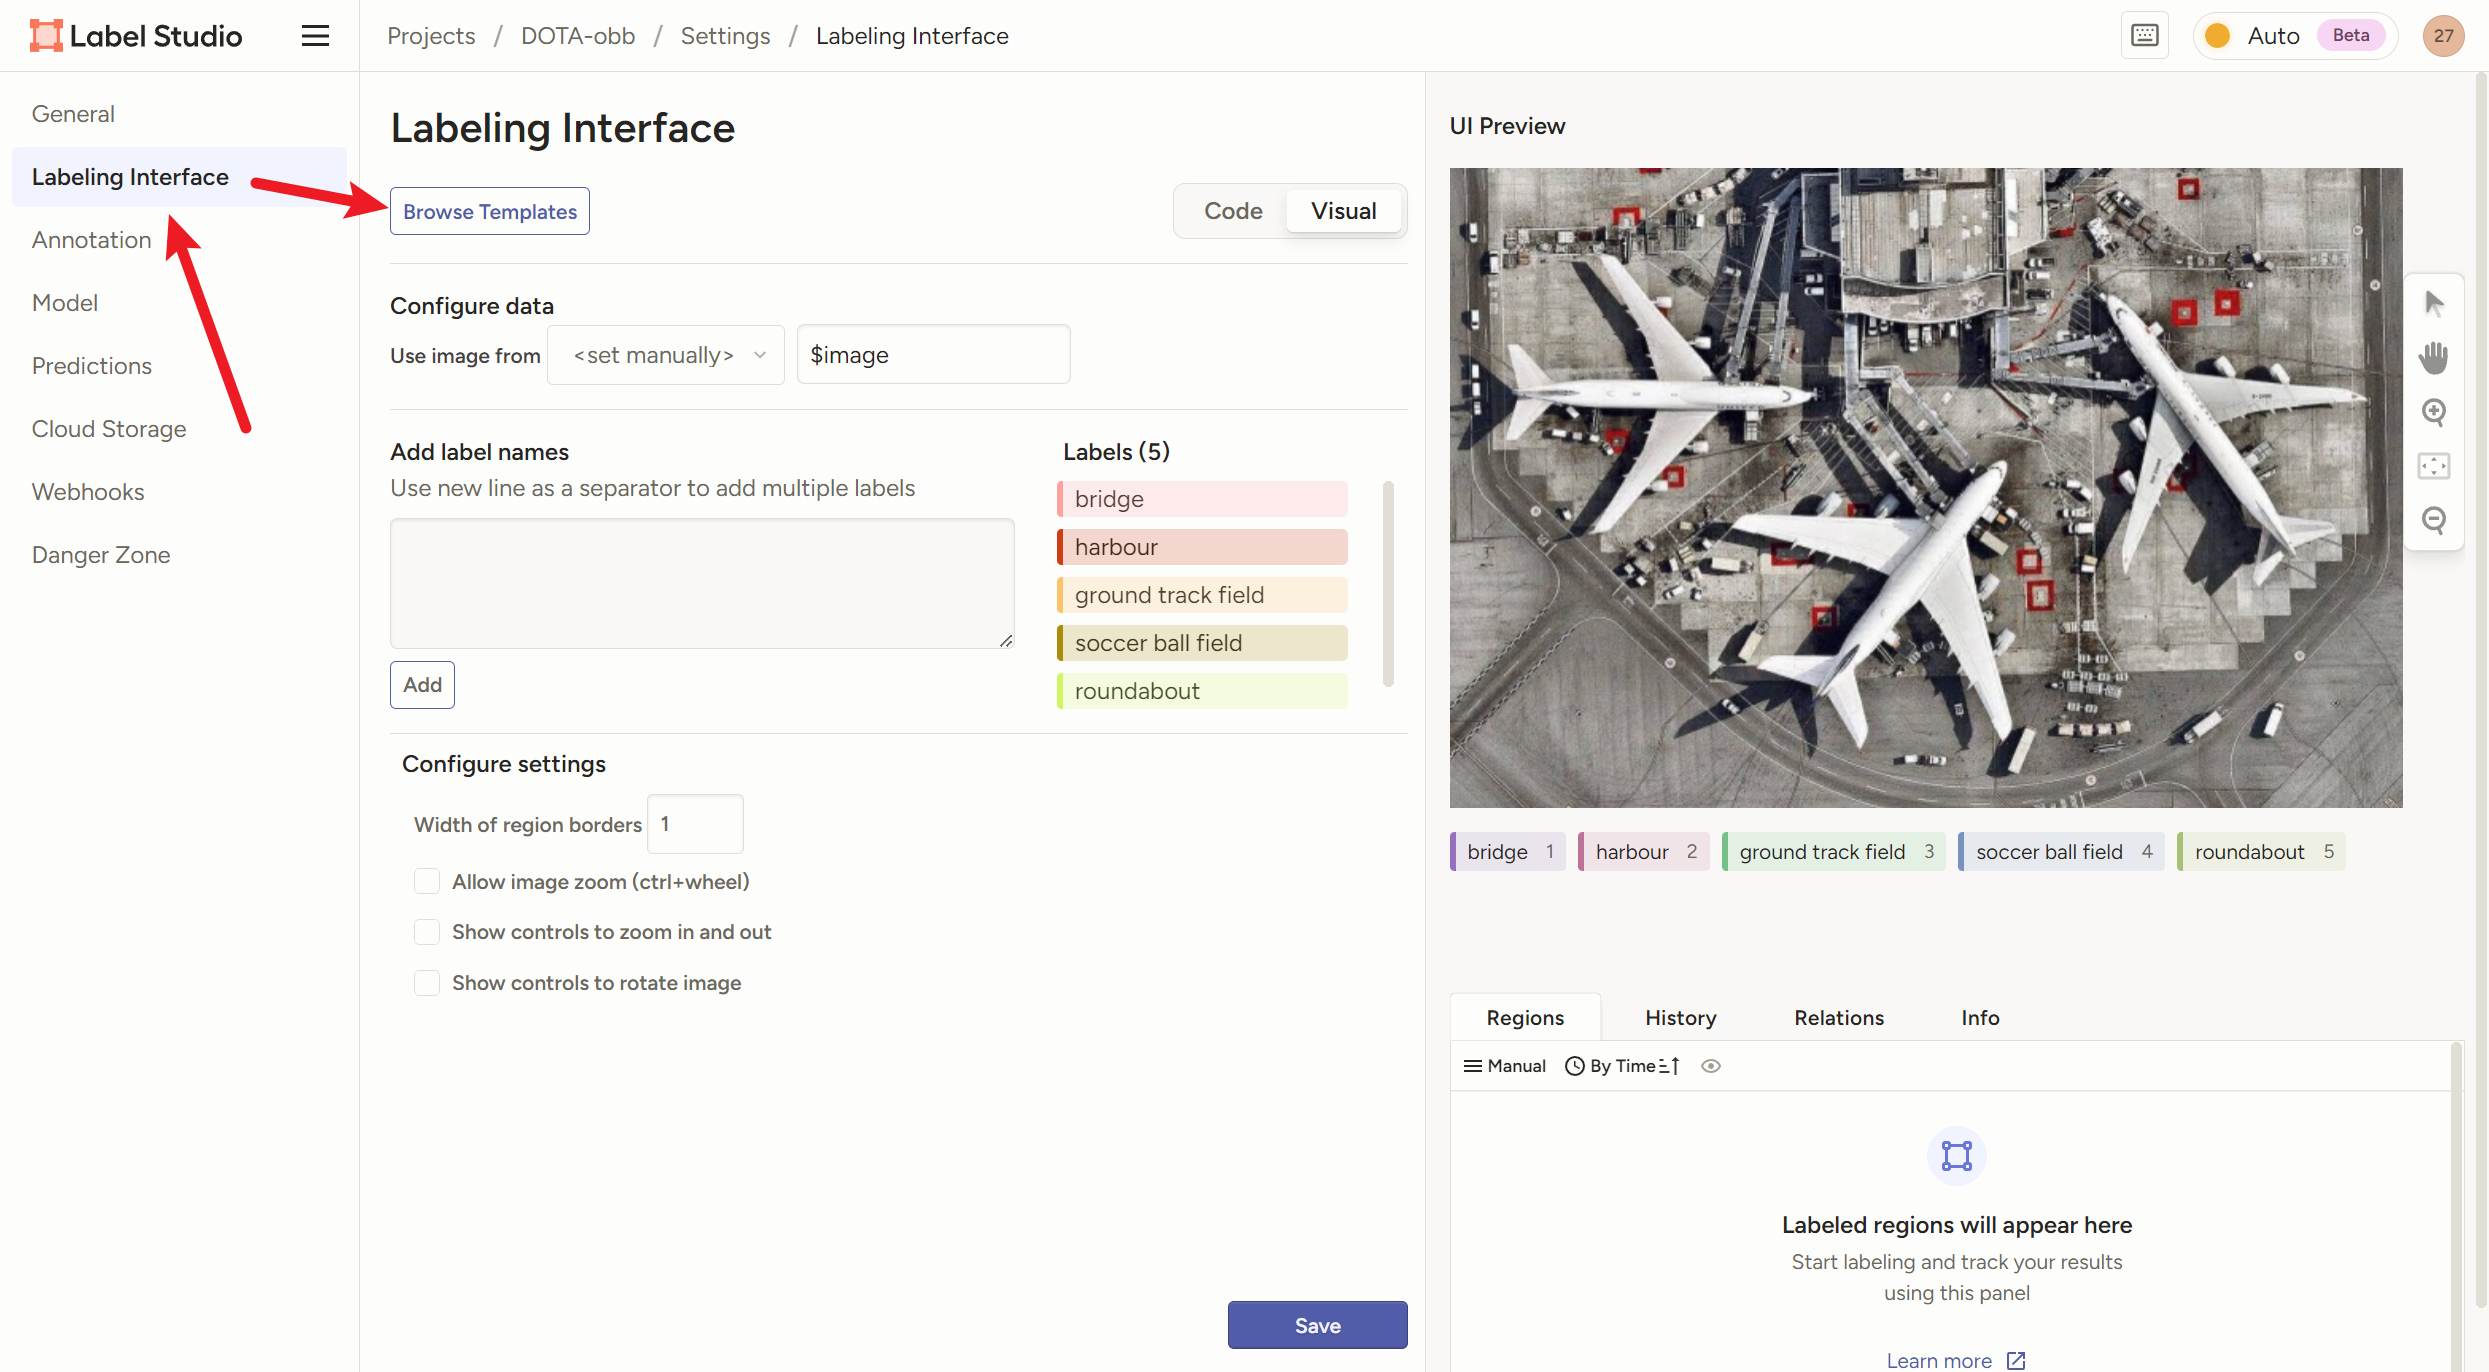Open the History tab

point(1680,1018)
